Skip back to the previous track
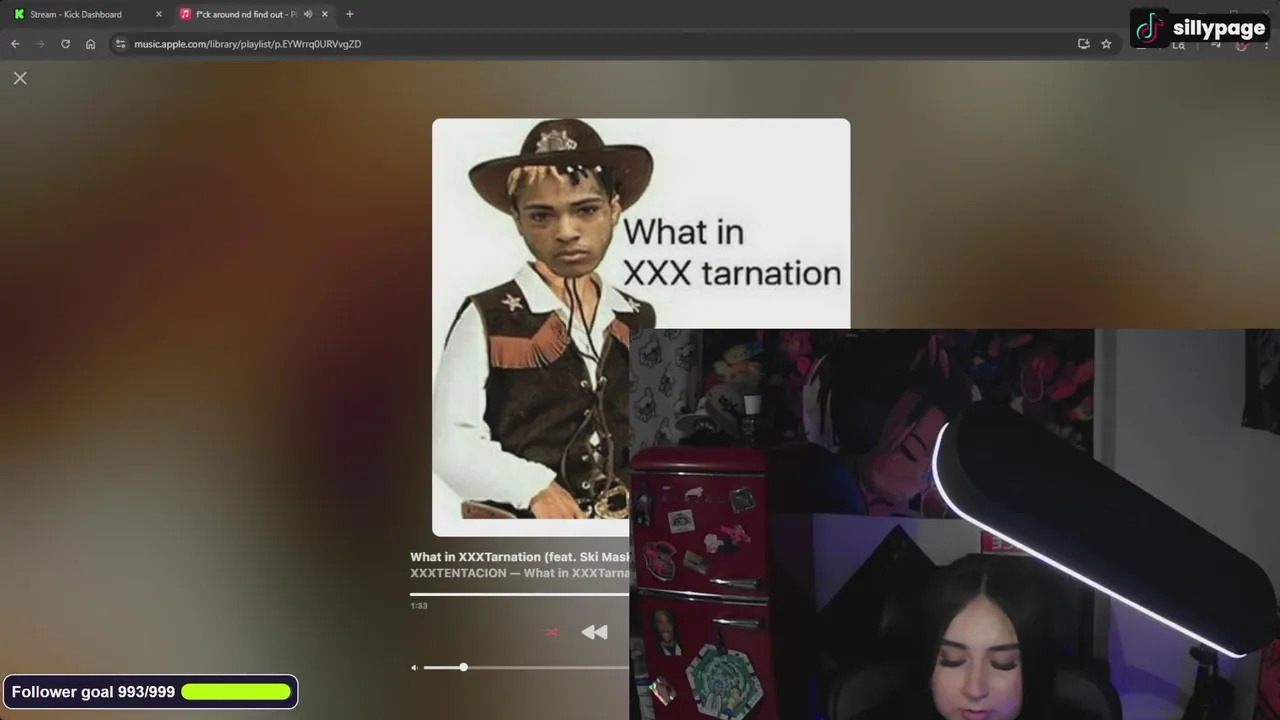This screenshot has height=720, width=1280. click(x=594, y=632)
